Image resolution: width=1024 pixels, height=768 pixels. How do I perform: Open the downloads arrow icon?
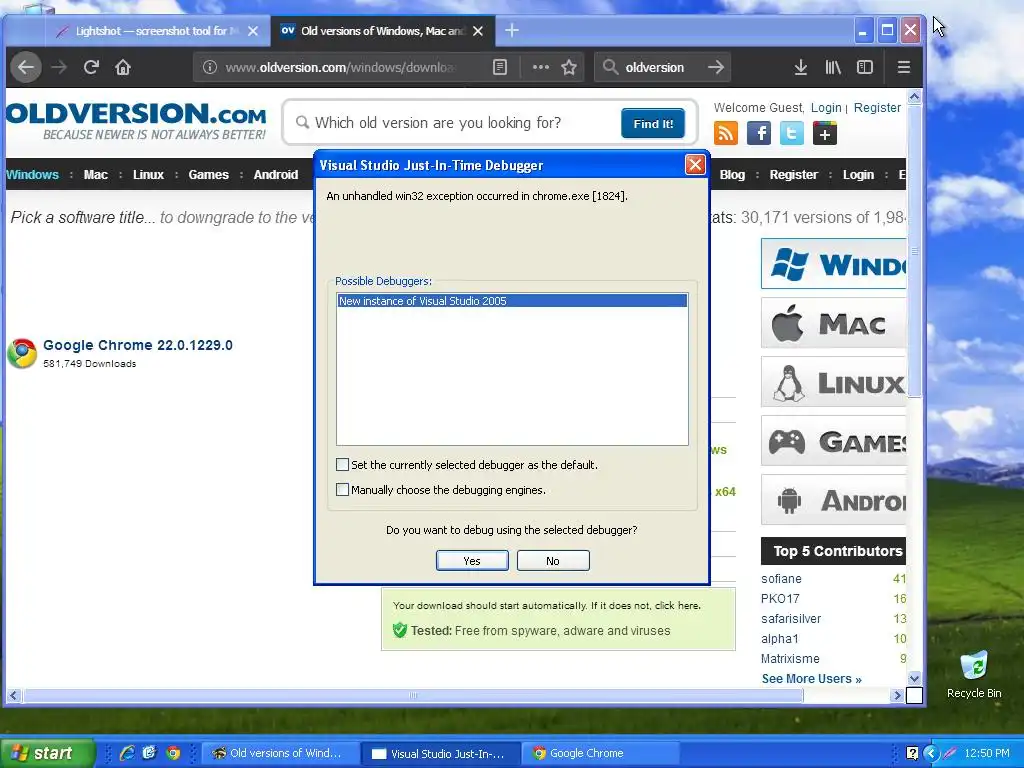(x=801, y=67)
